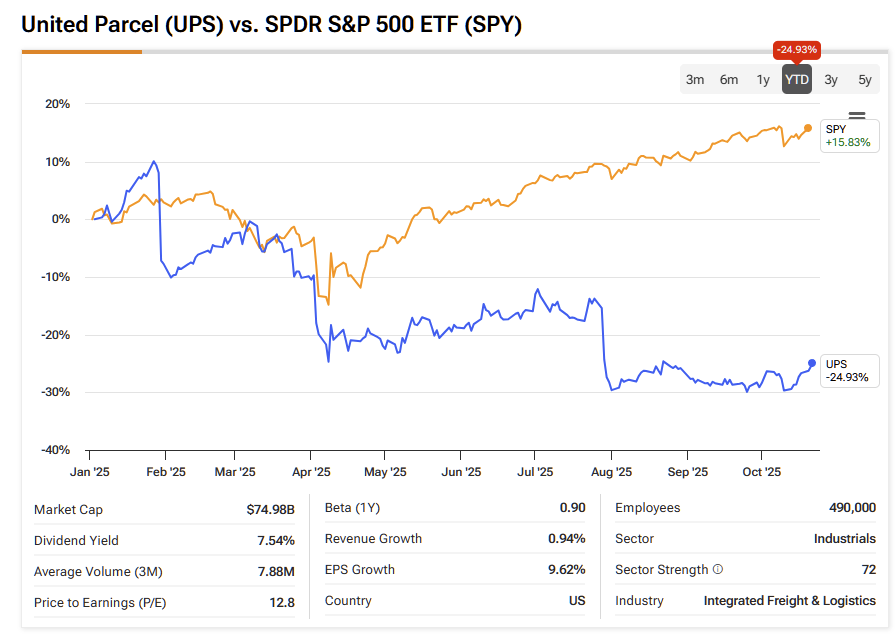Click the Oct '25 axis label
895x634 pixels.
pyautogui.click(x=761, y=472)
